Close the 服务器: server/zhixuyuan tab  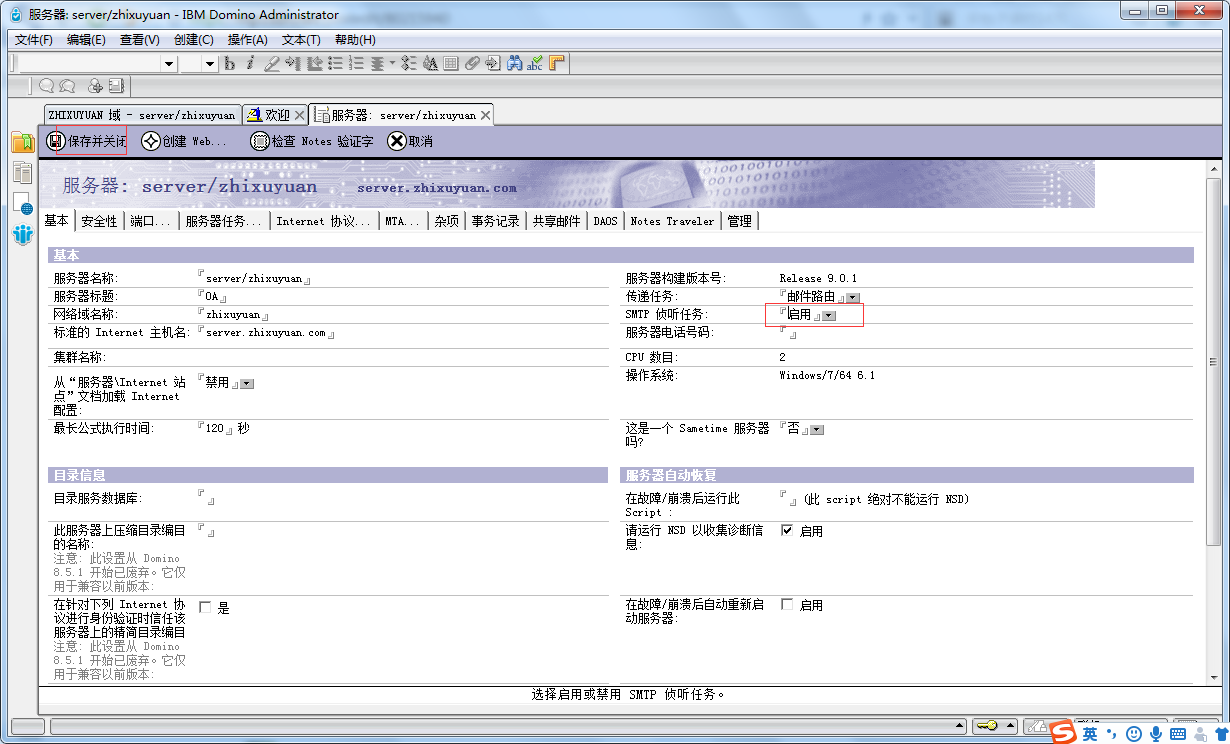click(485, 116)
